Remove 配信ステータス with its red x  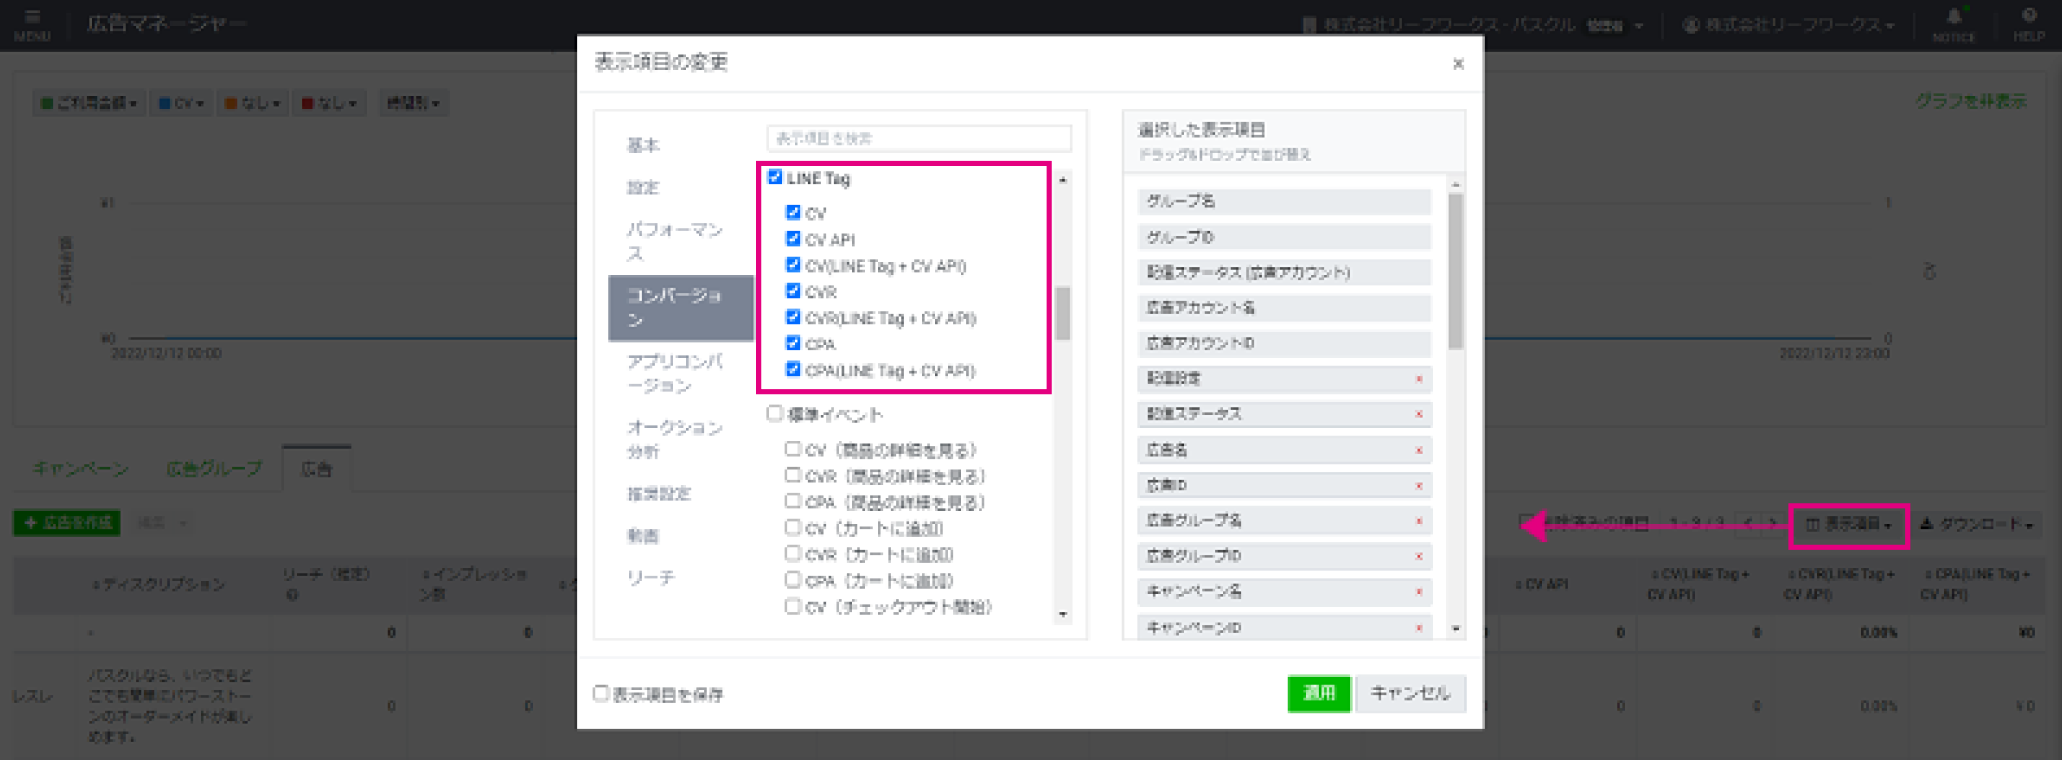coord(1418,414)
